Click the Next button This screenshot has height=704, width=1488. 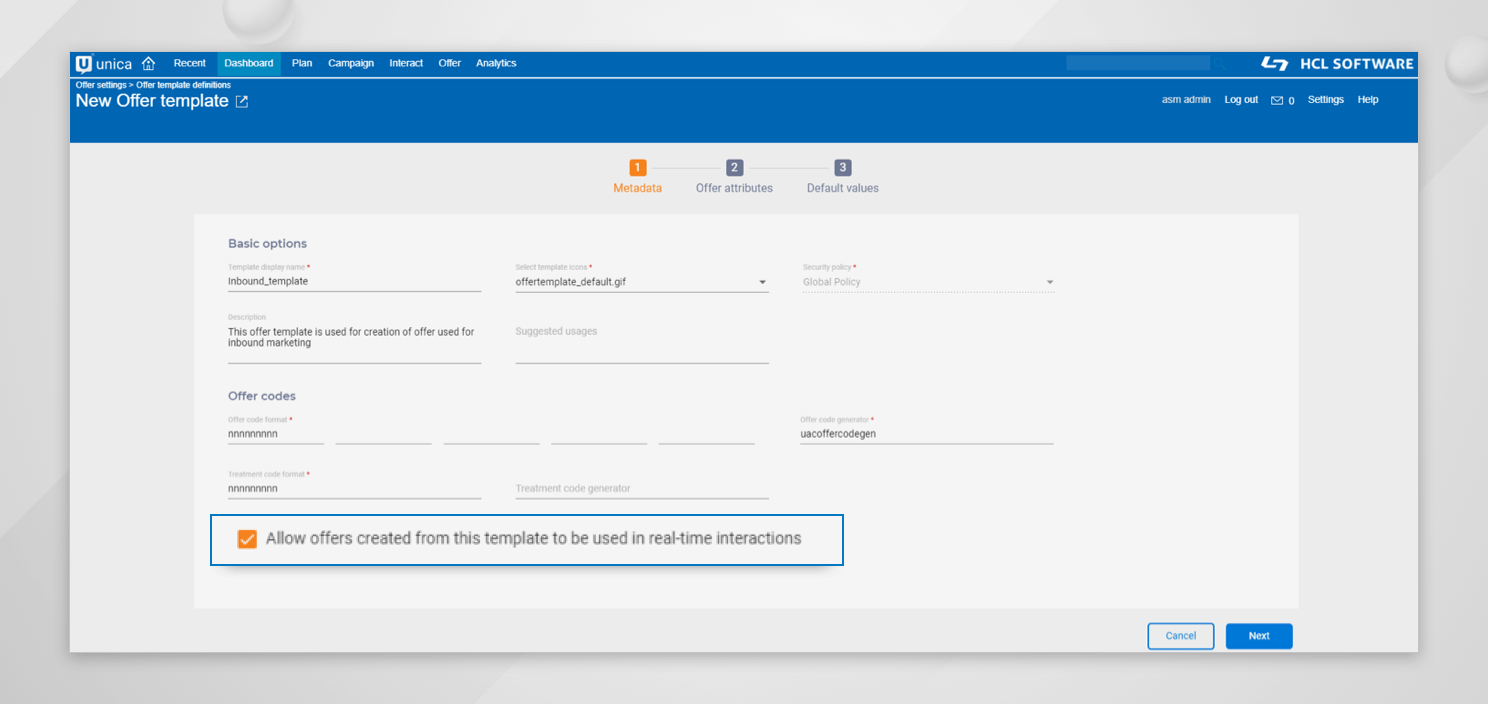click(1258, 636)
